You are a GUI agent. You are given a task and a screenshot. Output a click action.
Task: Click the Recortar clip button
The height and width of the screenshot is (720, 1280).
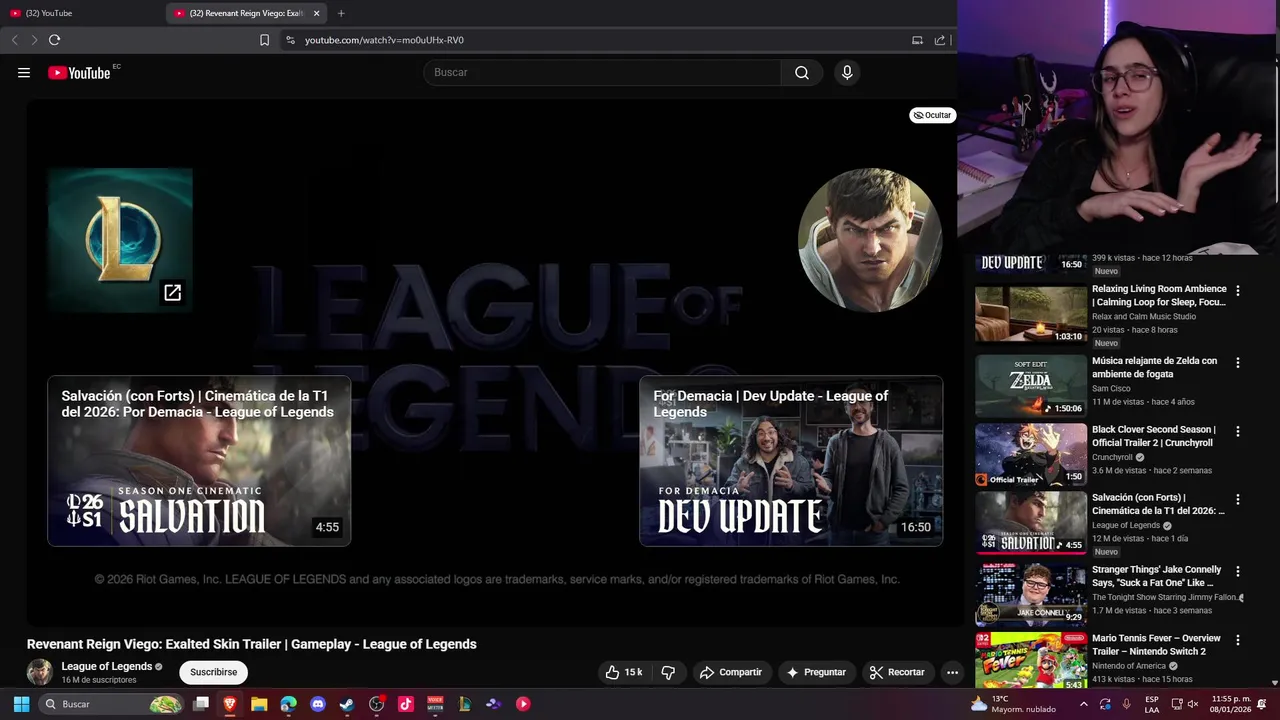(897, 672)
